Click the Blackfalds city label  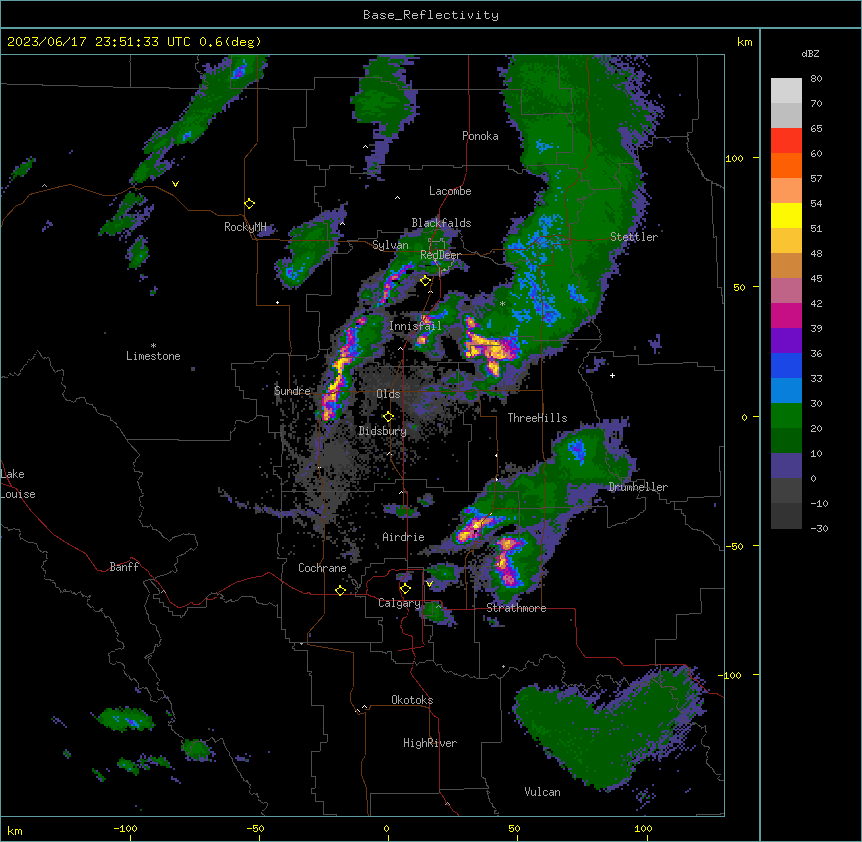click(x=441, y=223)
